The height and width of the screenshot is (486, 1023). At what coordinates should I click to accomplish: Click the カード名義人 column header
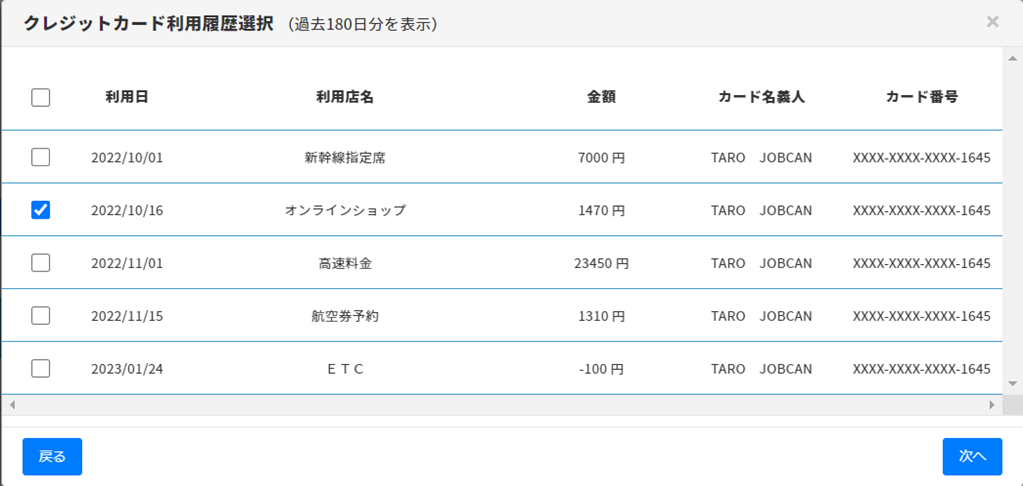tap(761, 97)
